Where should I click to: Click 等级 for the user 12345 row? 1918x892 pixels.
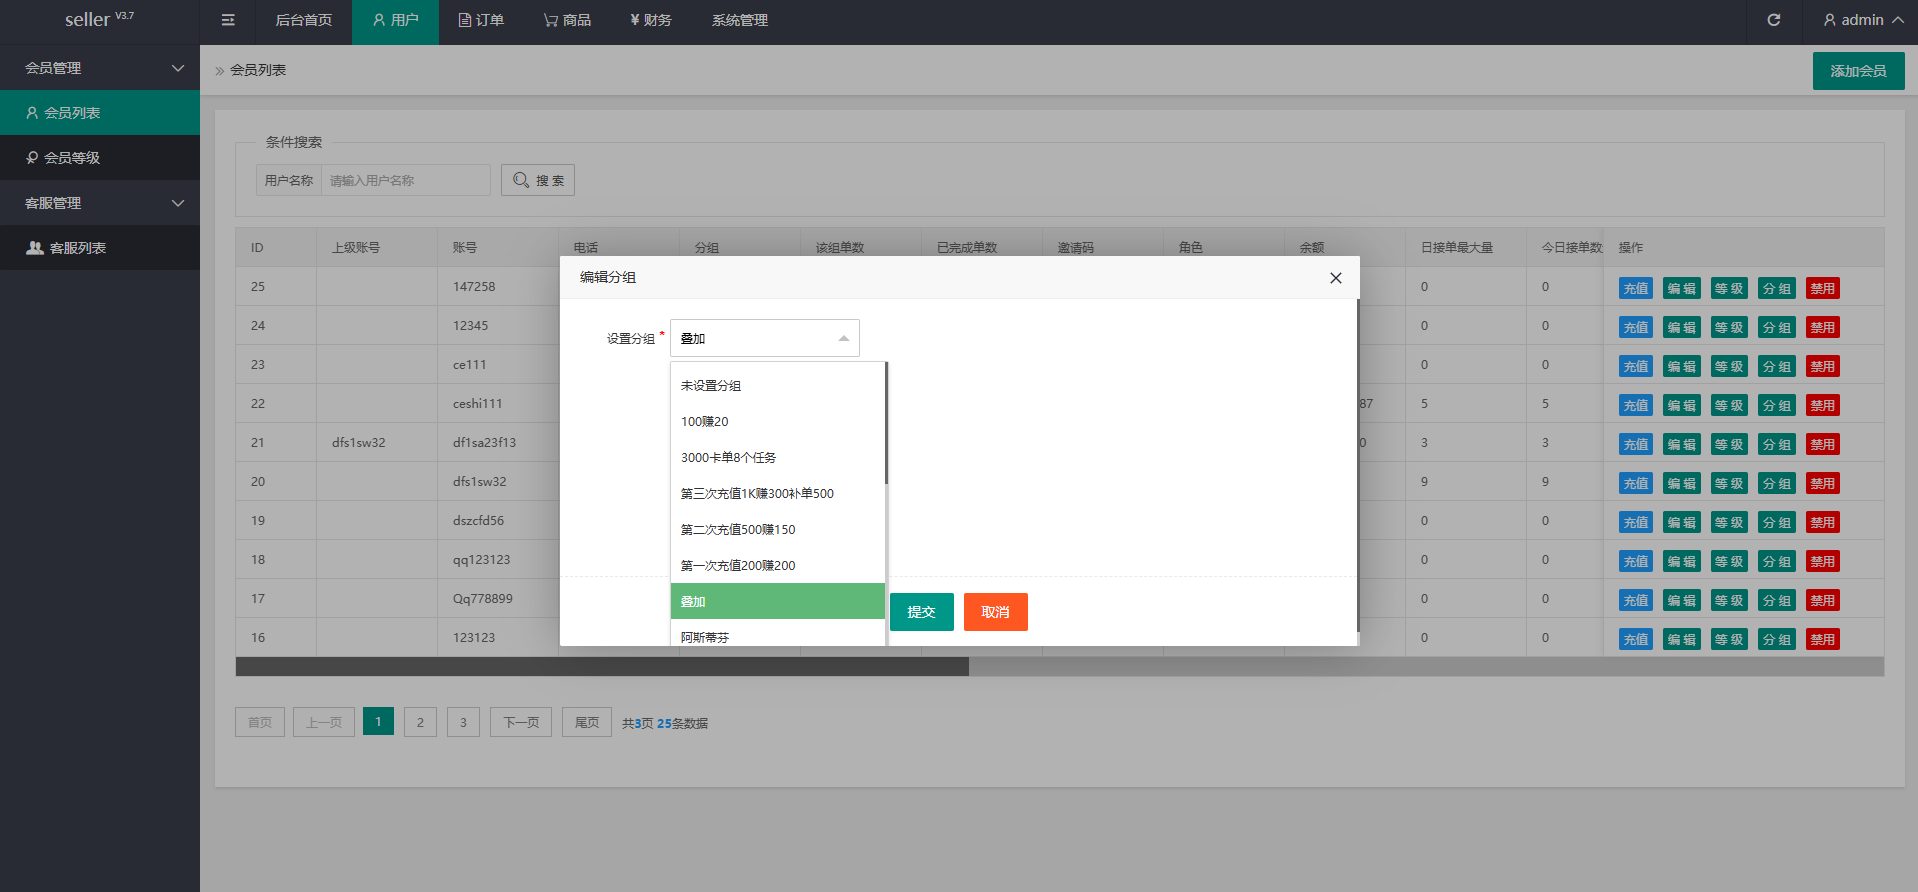point(1729,327)
